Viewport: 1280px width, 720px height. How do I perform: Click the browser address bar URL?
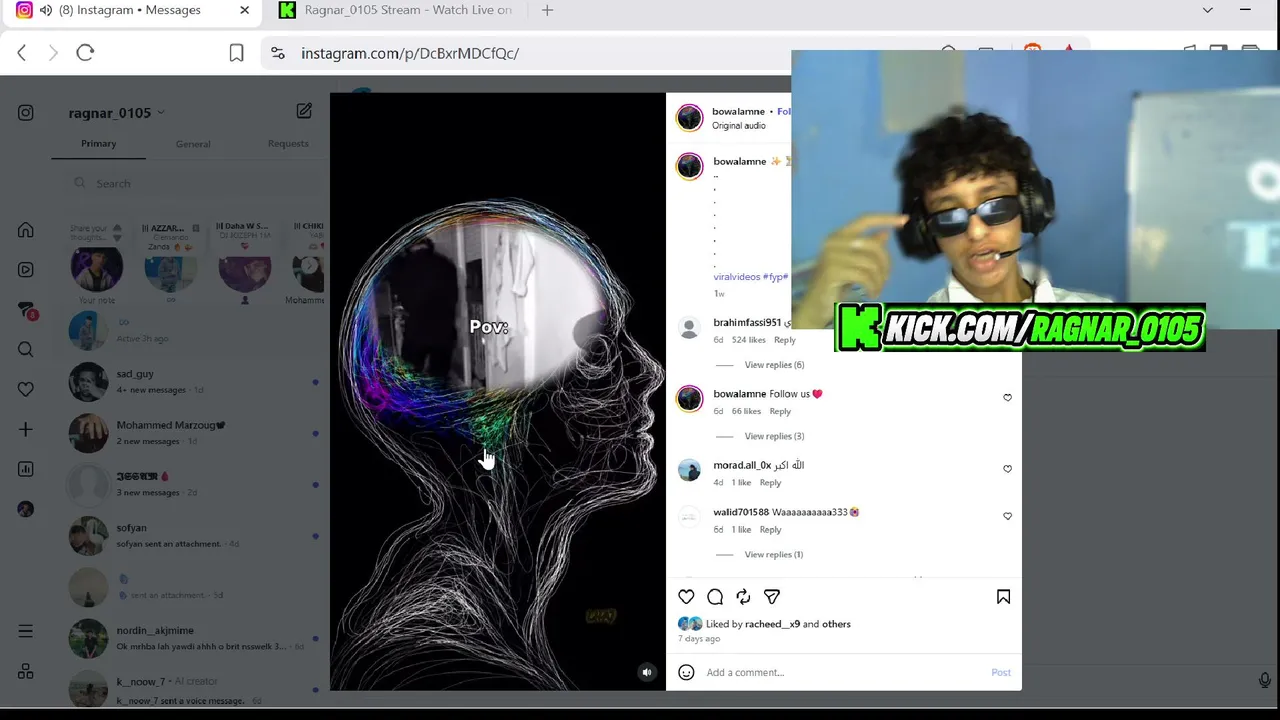pos(410,53)
